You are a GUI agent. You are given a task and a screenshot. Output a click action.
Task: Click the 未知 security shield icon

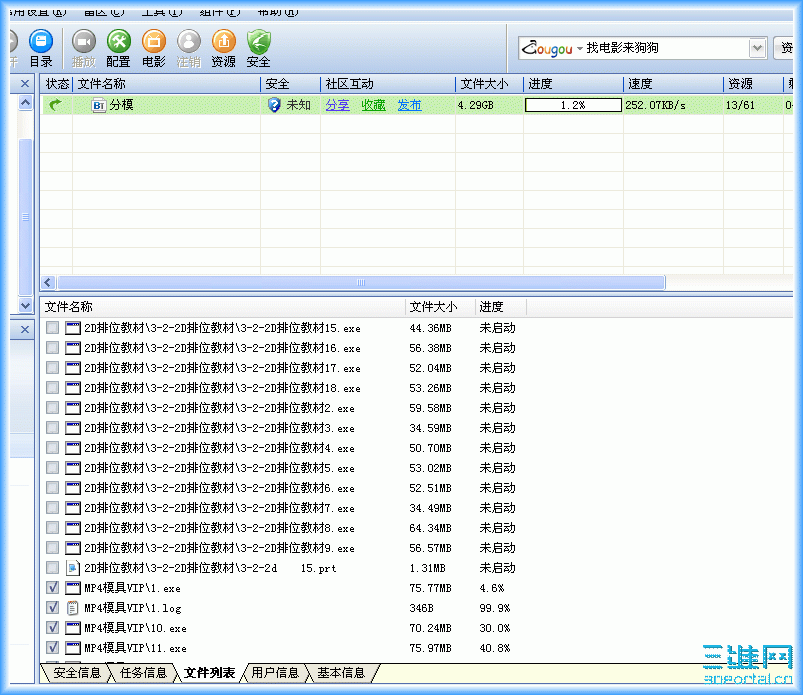coord(274,105)
